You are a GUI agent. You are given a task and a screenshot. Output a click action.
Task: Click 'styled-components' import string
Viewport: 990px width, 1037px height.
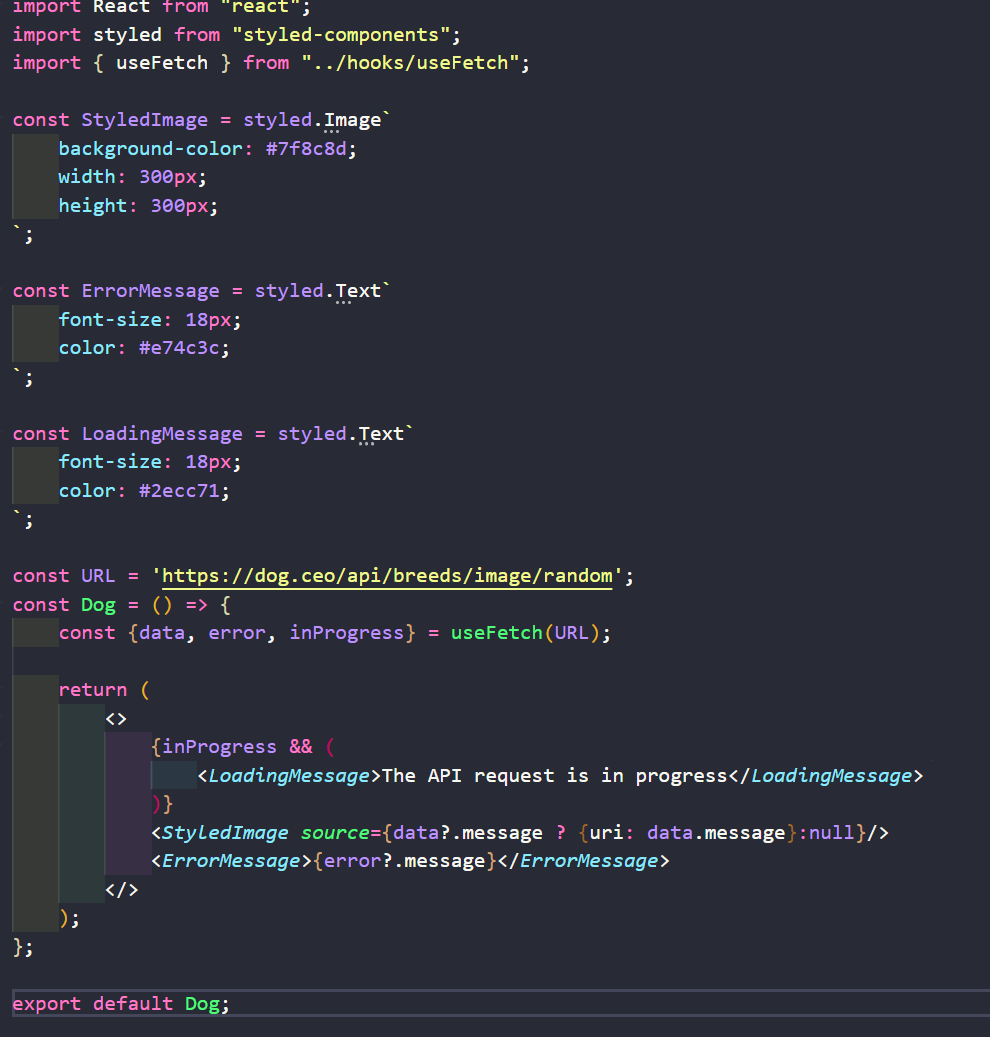(x=347, y=34)
